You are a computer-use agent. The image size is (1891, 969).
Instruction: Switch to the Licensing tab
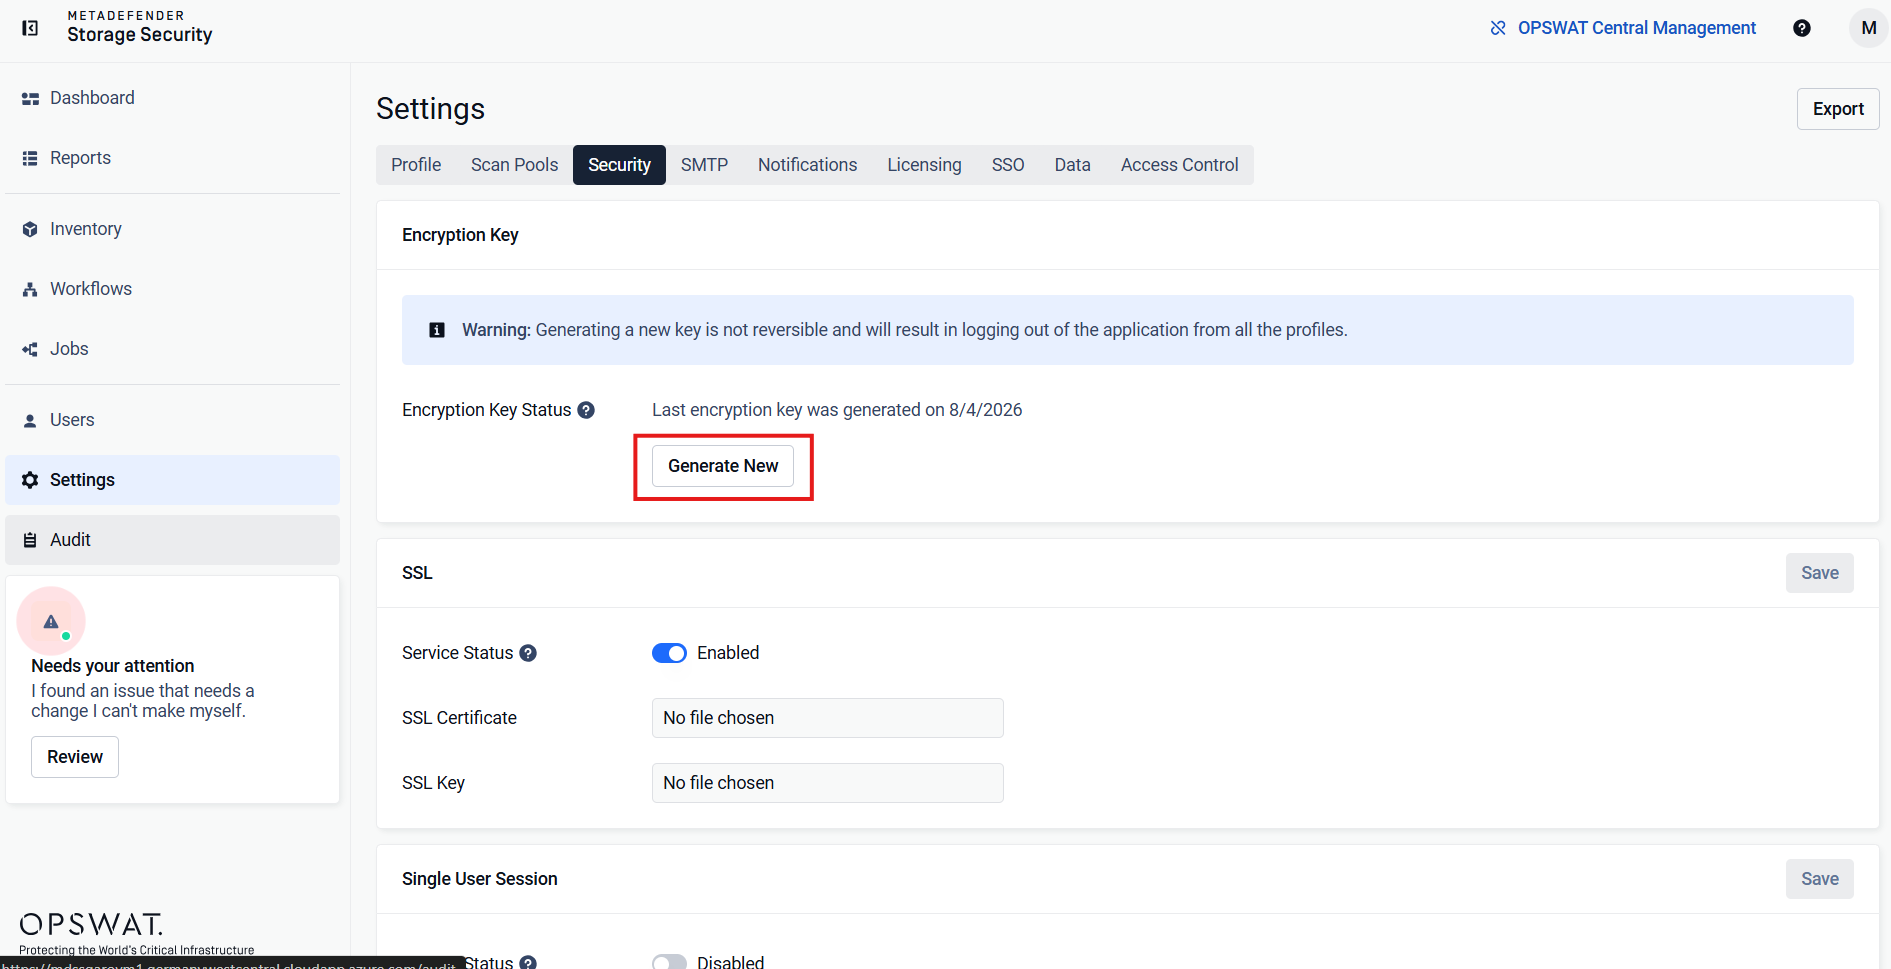point(924,165)
